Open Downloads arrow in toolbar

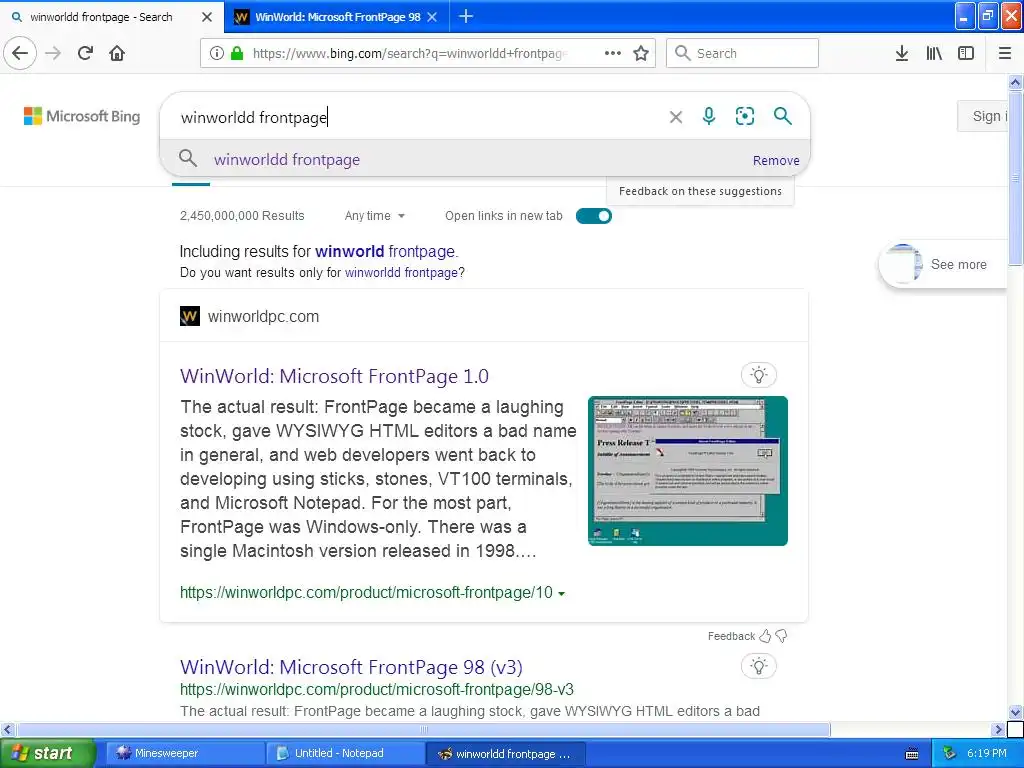pos(902,53)
